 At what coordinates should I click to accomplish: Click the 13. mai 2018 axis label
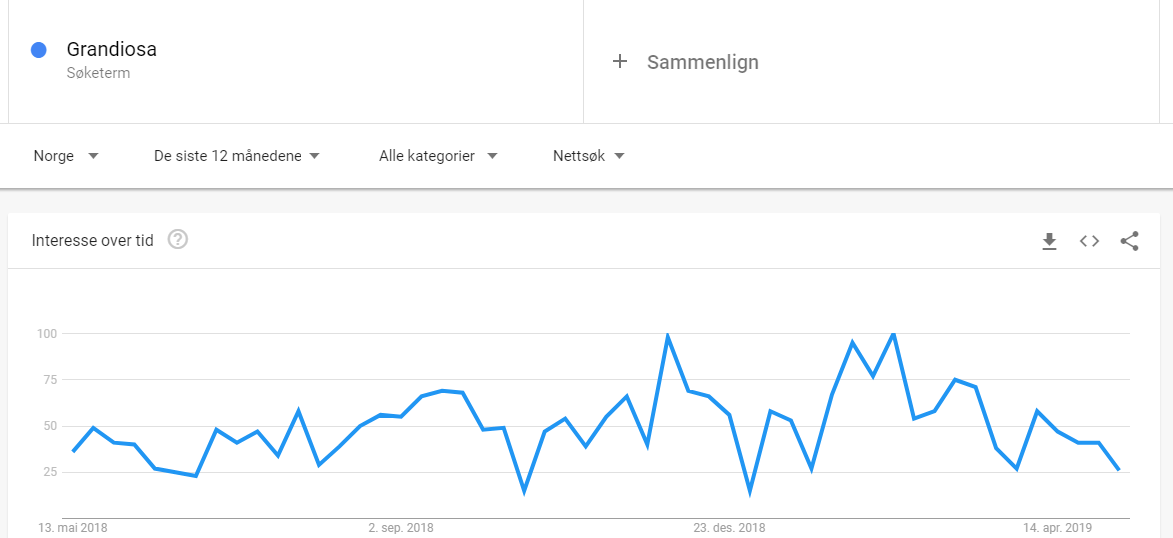pyautogui.click(x=73, y=528)
